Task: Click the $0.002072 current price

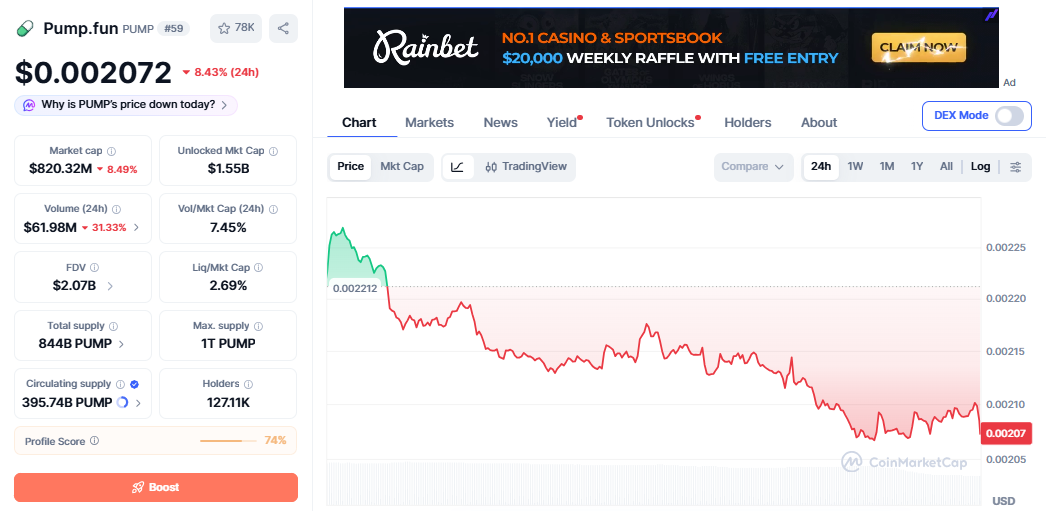Action: [x=93, y=72]
